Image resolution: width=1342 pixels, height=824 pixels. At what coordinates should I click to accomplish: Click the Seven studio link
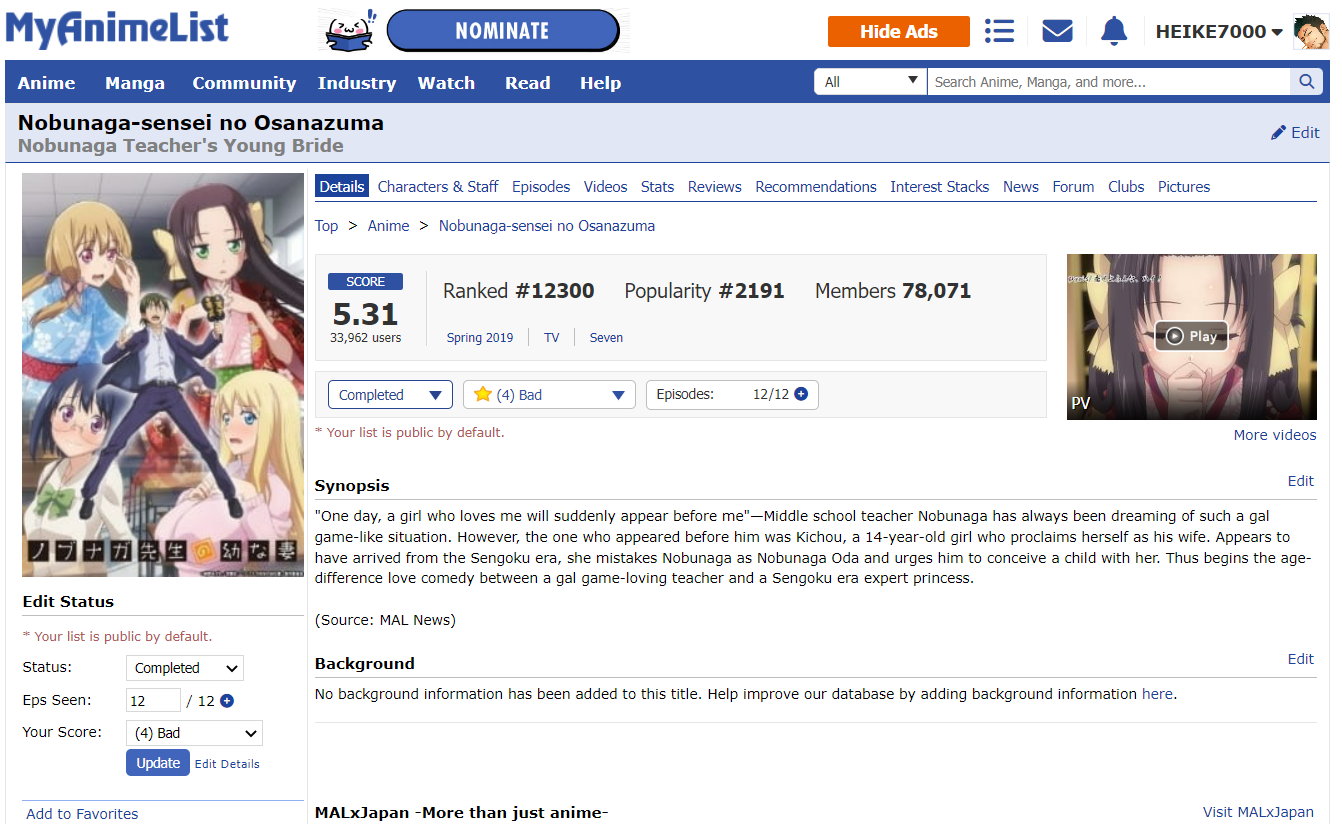(606, 338)
